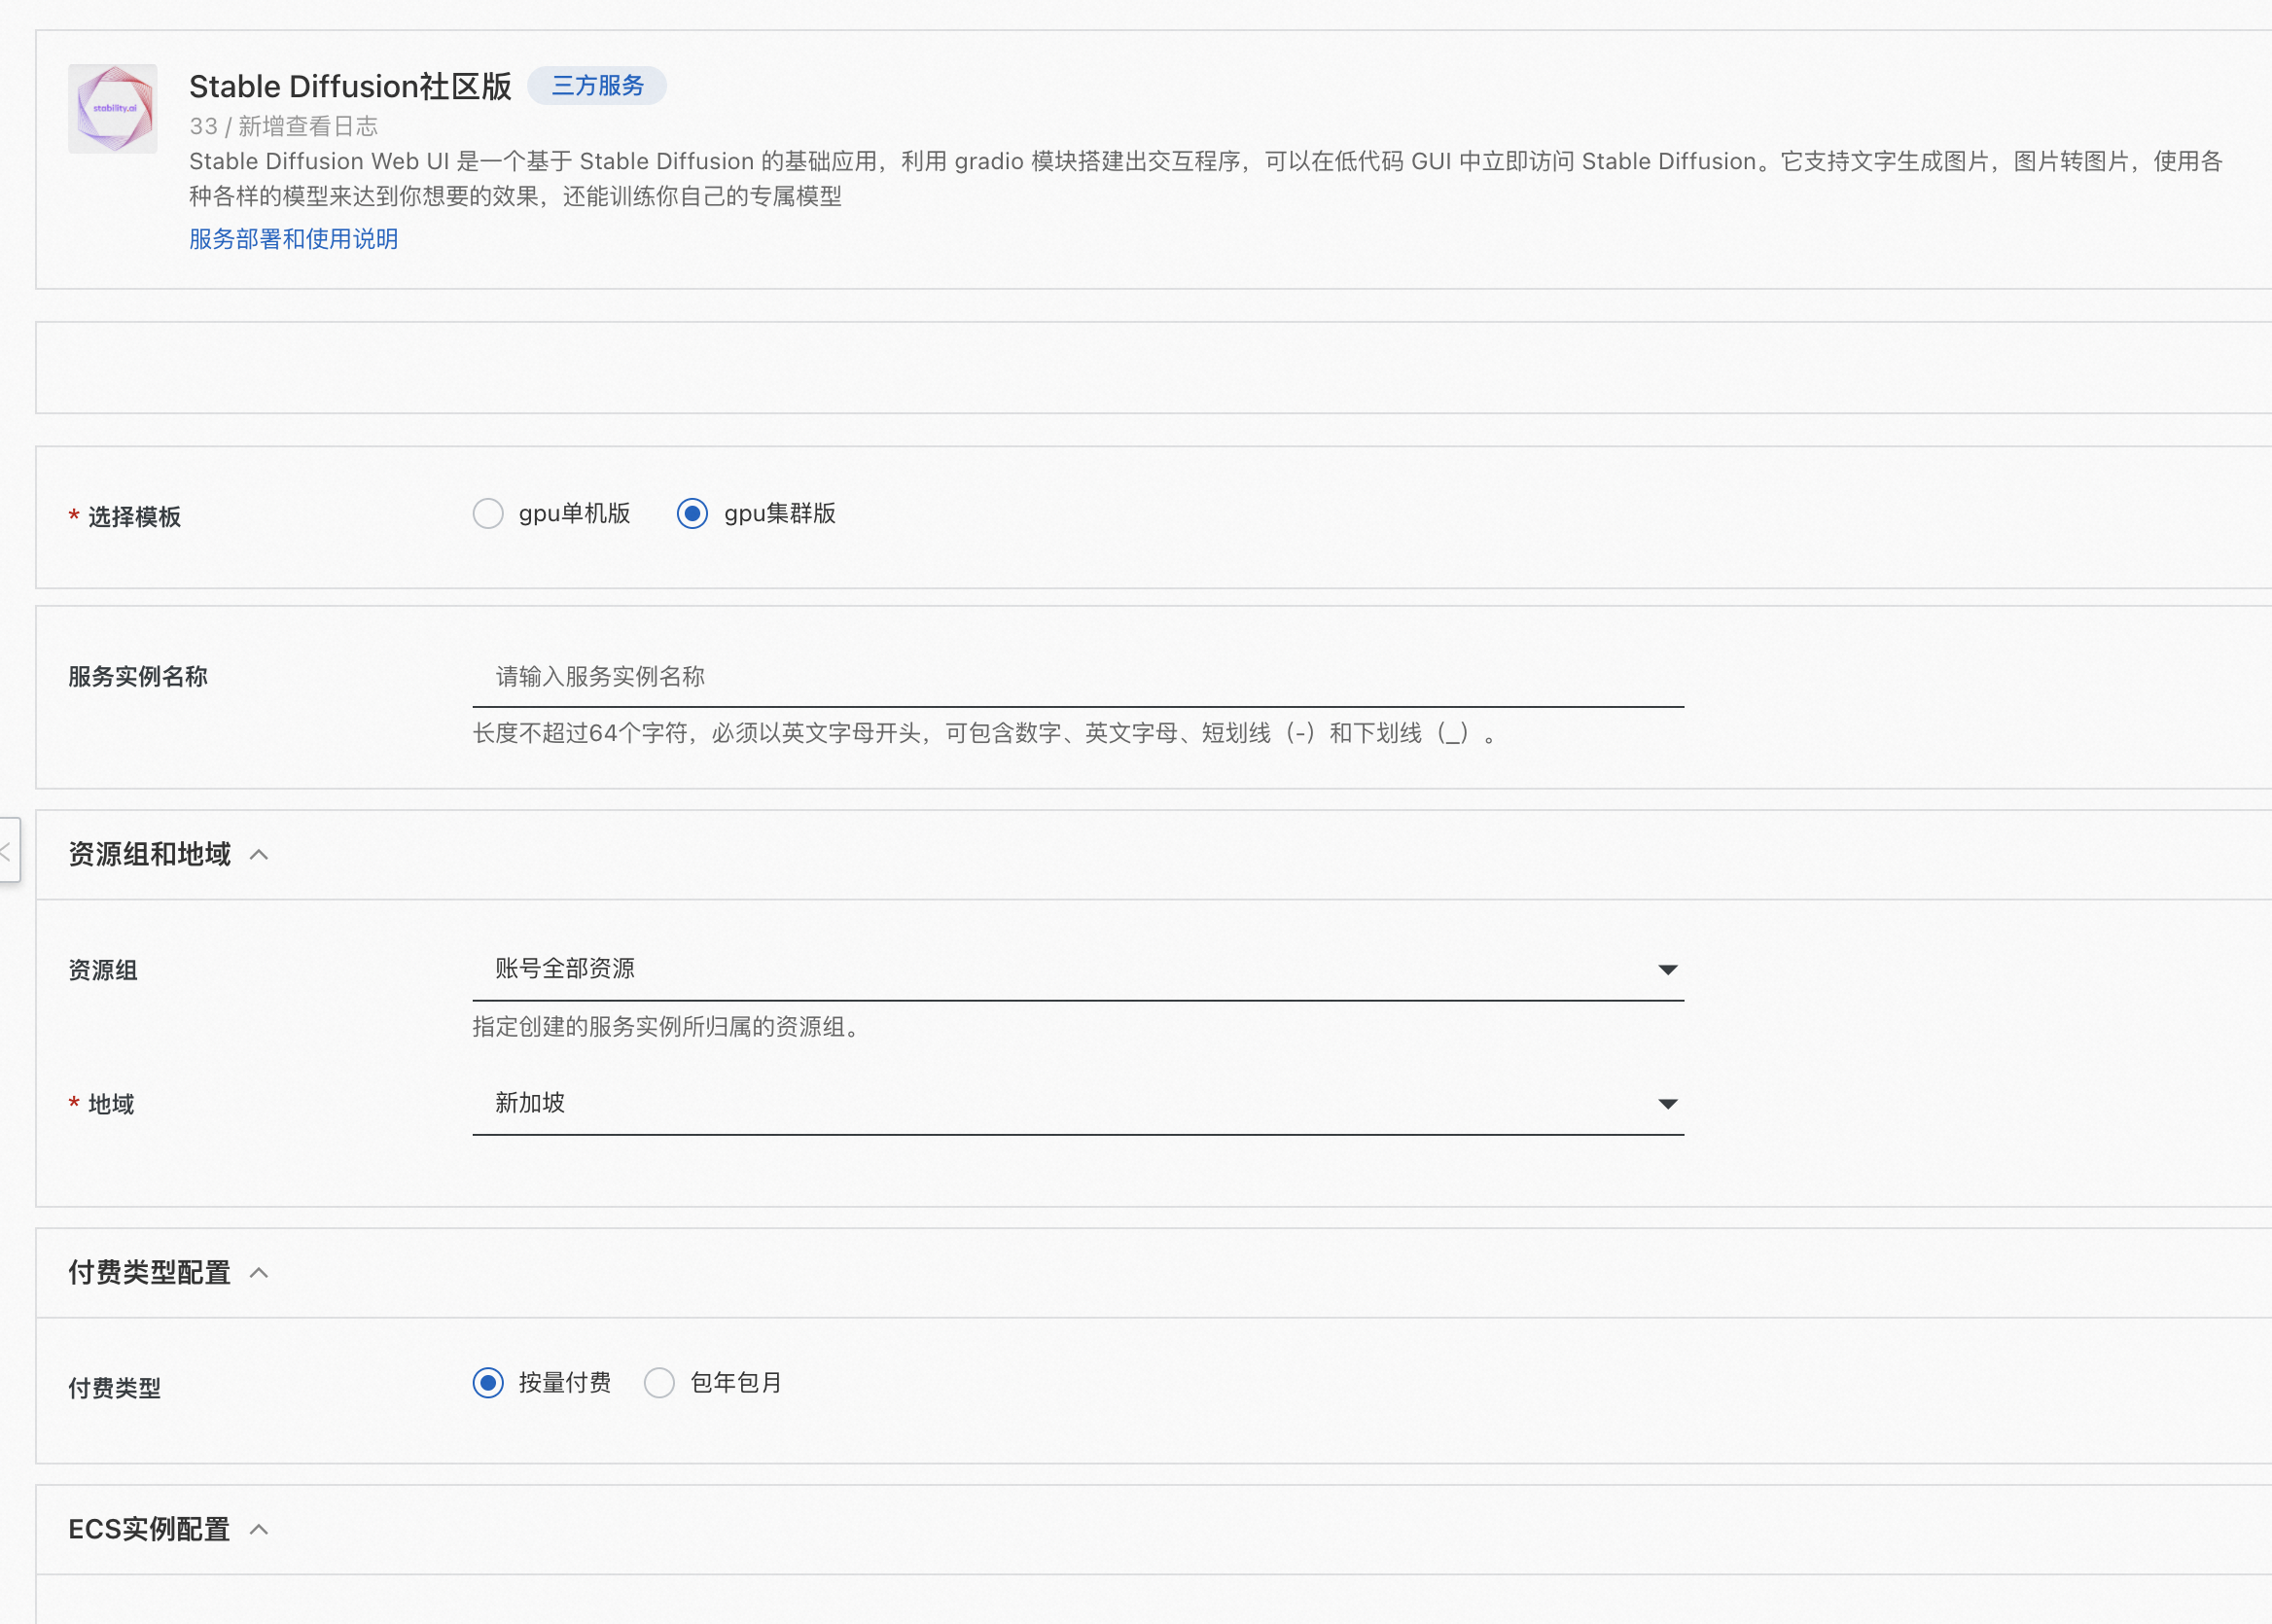This screenshot has height=1624, width=2272.
Task: Click the Stable Diffusion stability.ai logo
Action: [x=112, y=108]
